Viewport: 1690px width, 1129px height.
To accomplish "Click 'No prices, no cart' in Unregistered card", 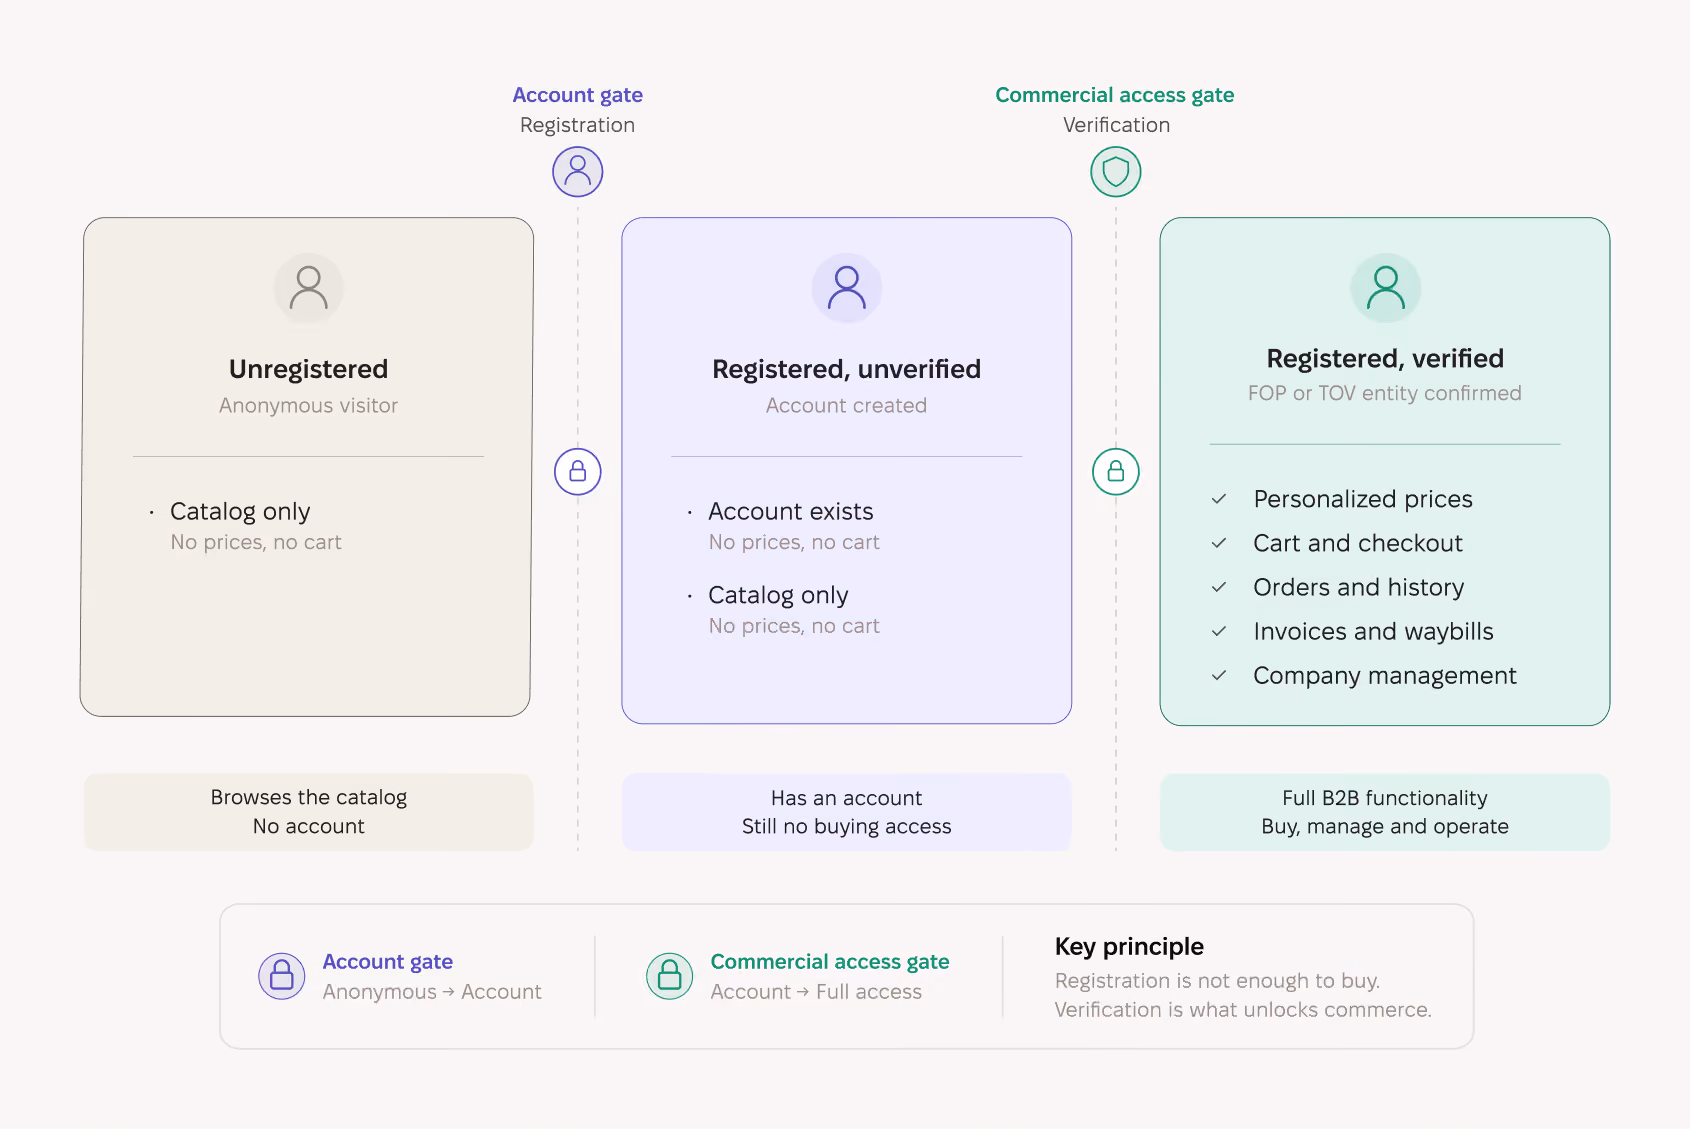I will (x=256, y=542).
